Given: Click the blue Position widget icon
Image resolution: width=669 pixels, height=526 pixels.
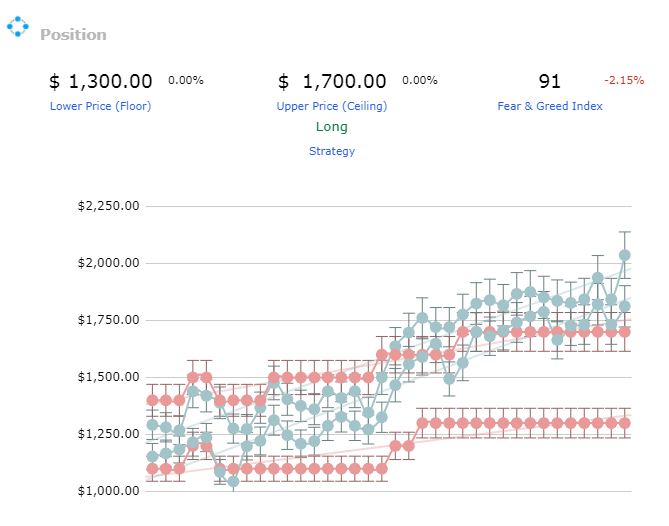Looking at the screenshot, I should pos(17,26).
